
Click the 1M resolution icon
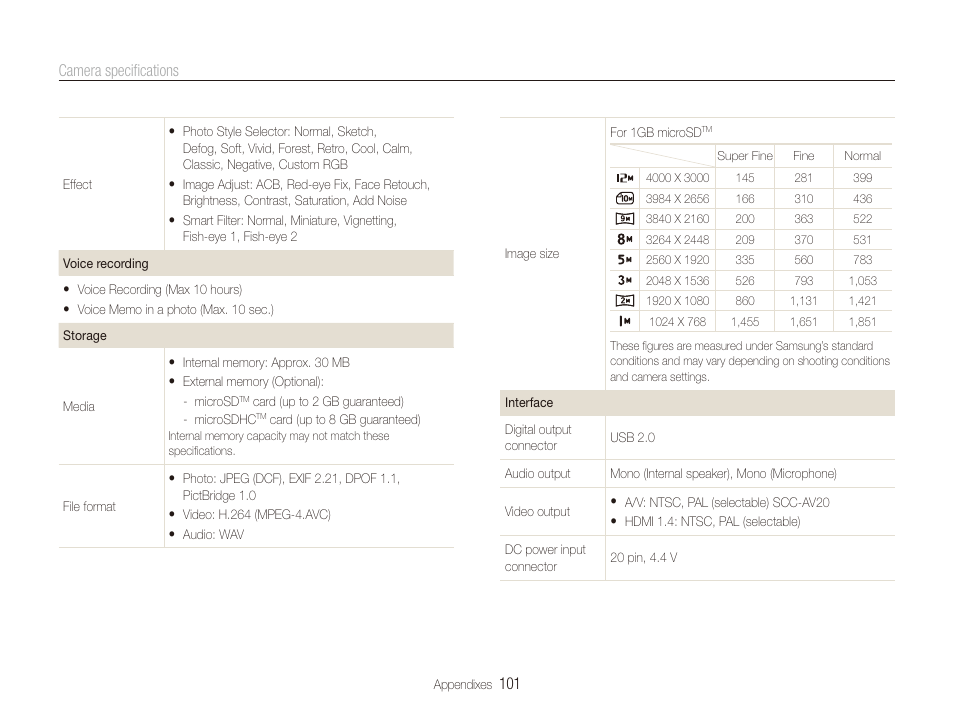[624, 321]
